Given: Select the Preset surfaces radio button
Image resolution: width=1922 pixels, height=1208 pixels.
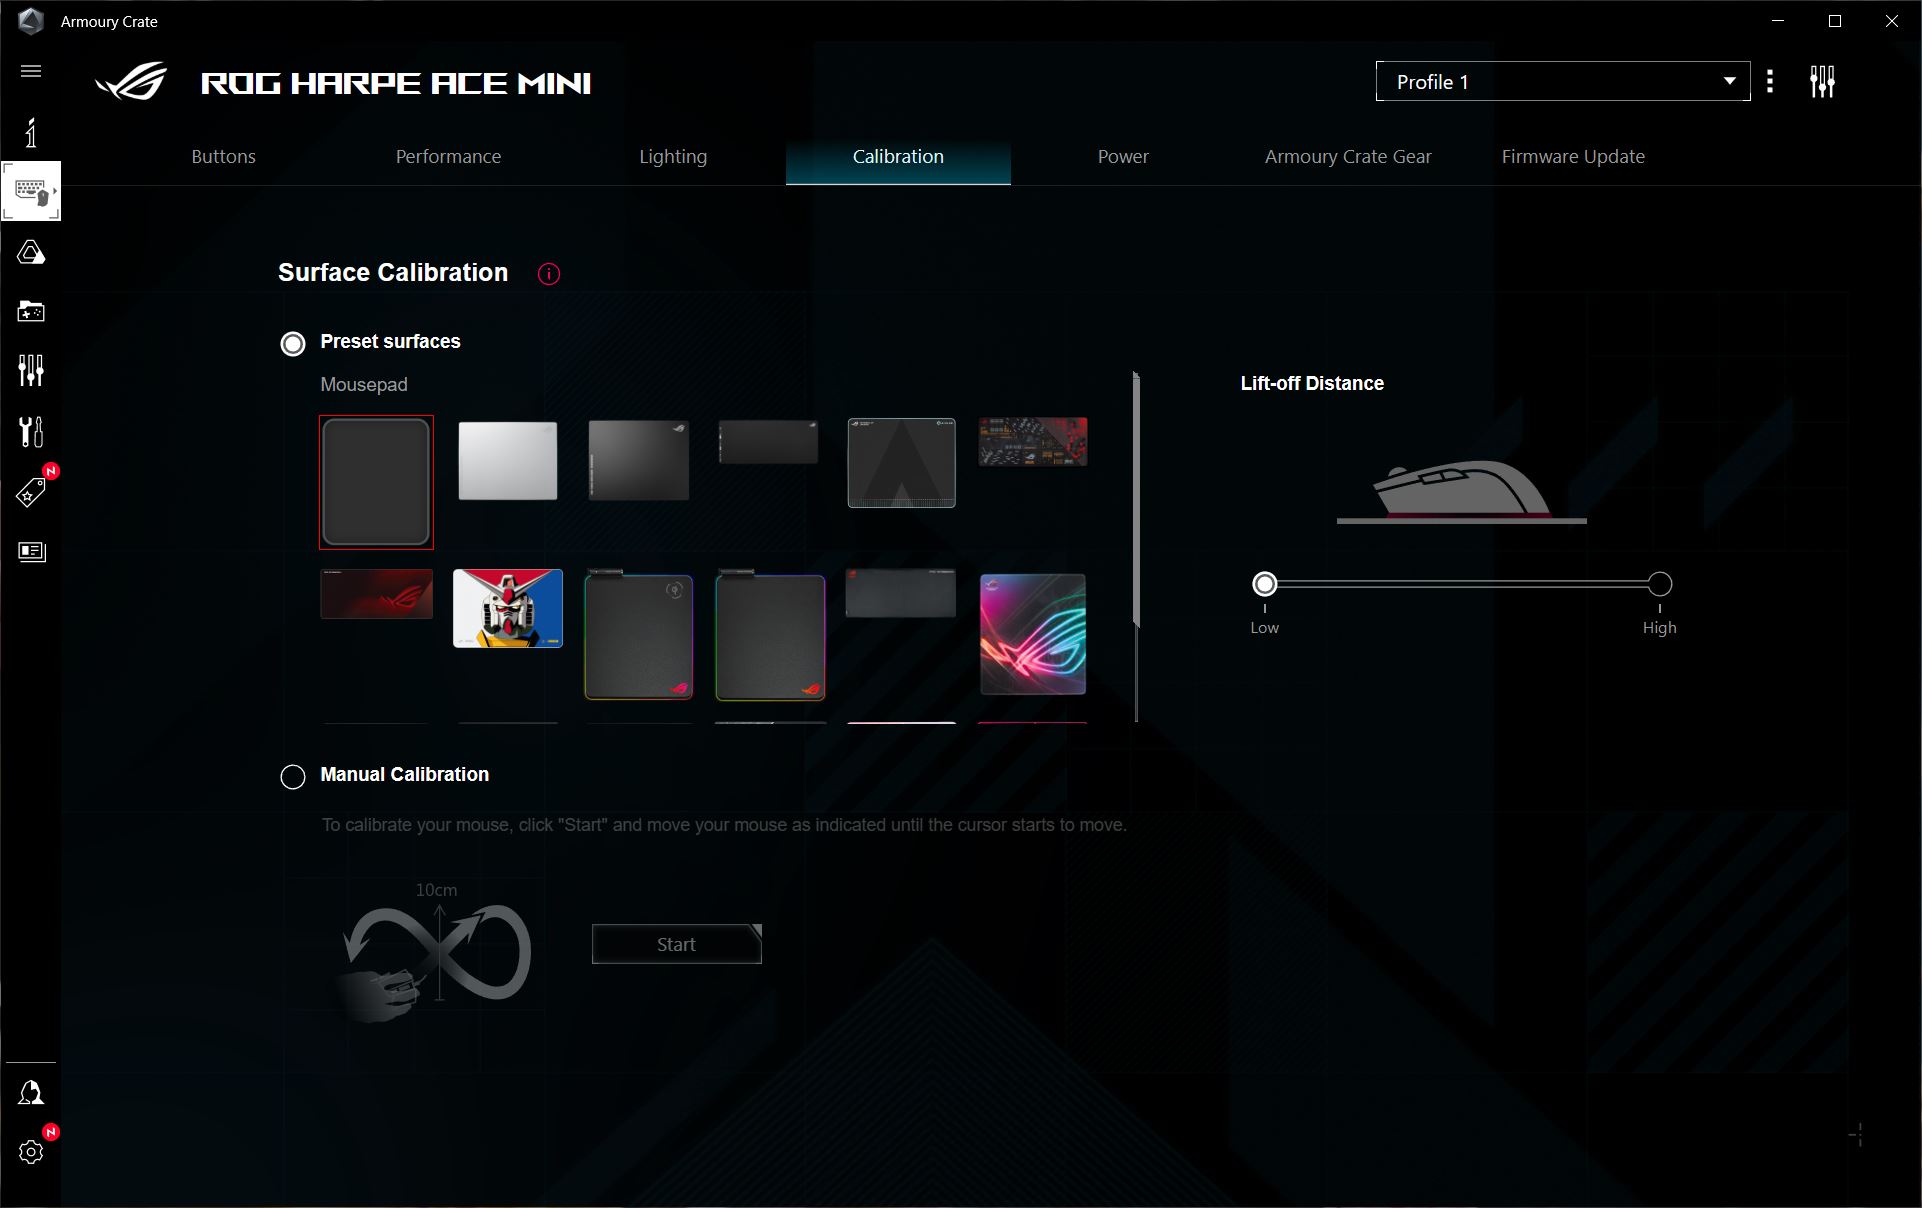Looking at the screenshot, I should click(293, 344).
